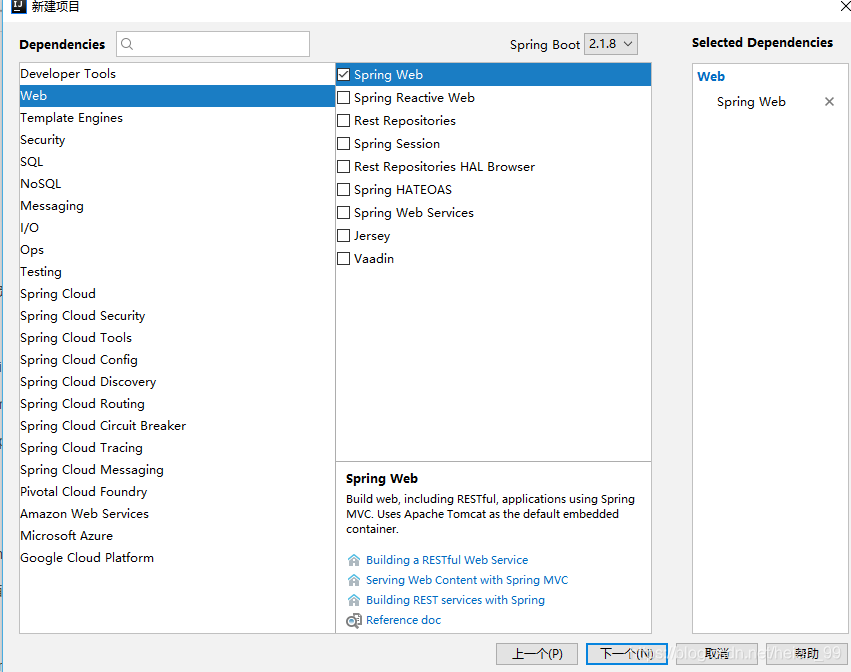Choose Spring Cloud Tools category
The width and height of the screenshot is (851, 672).
click(177, 338)
